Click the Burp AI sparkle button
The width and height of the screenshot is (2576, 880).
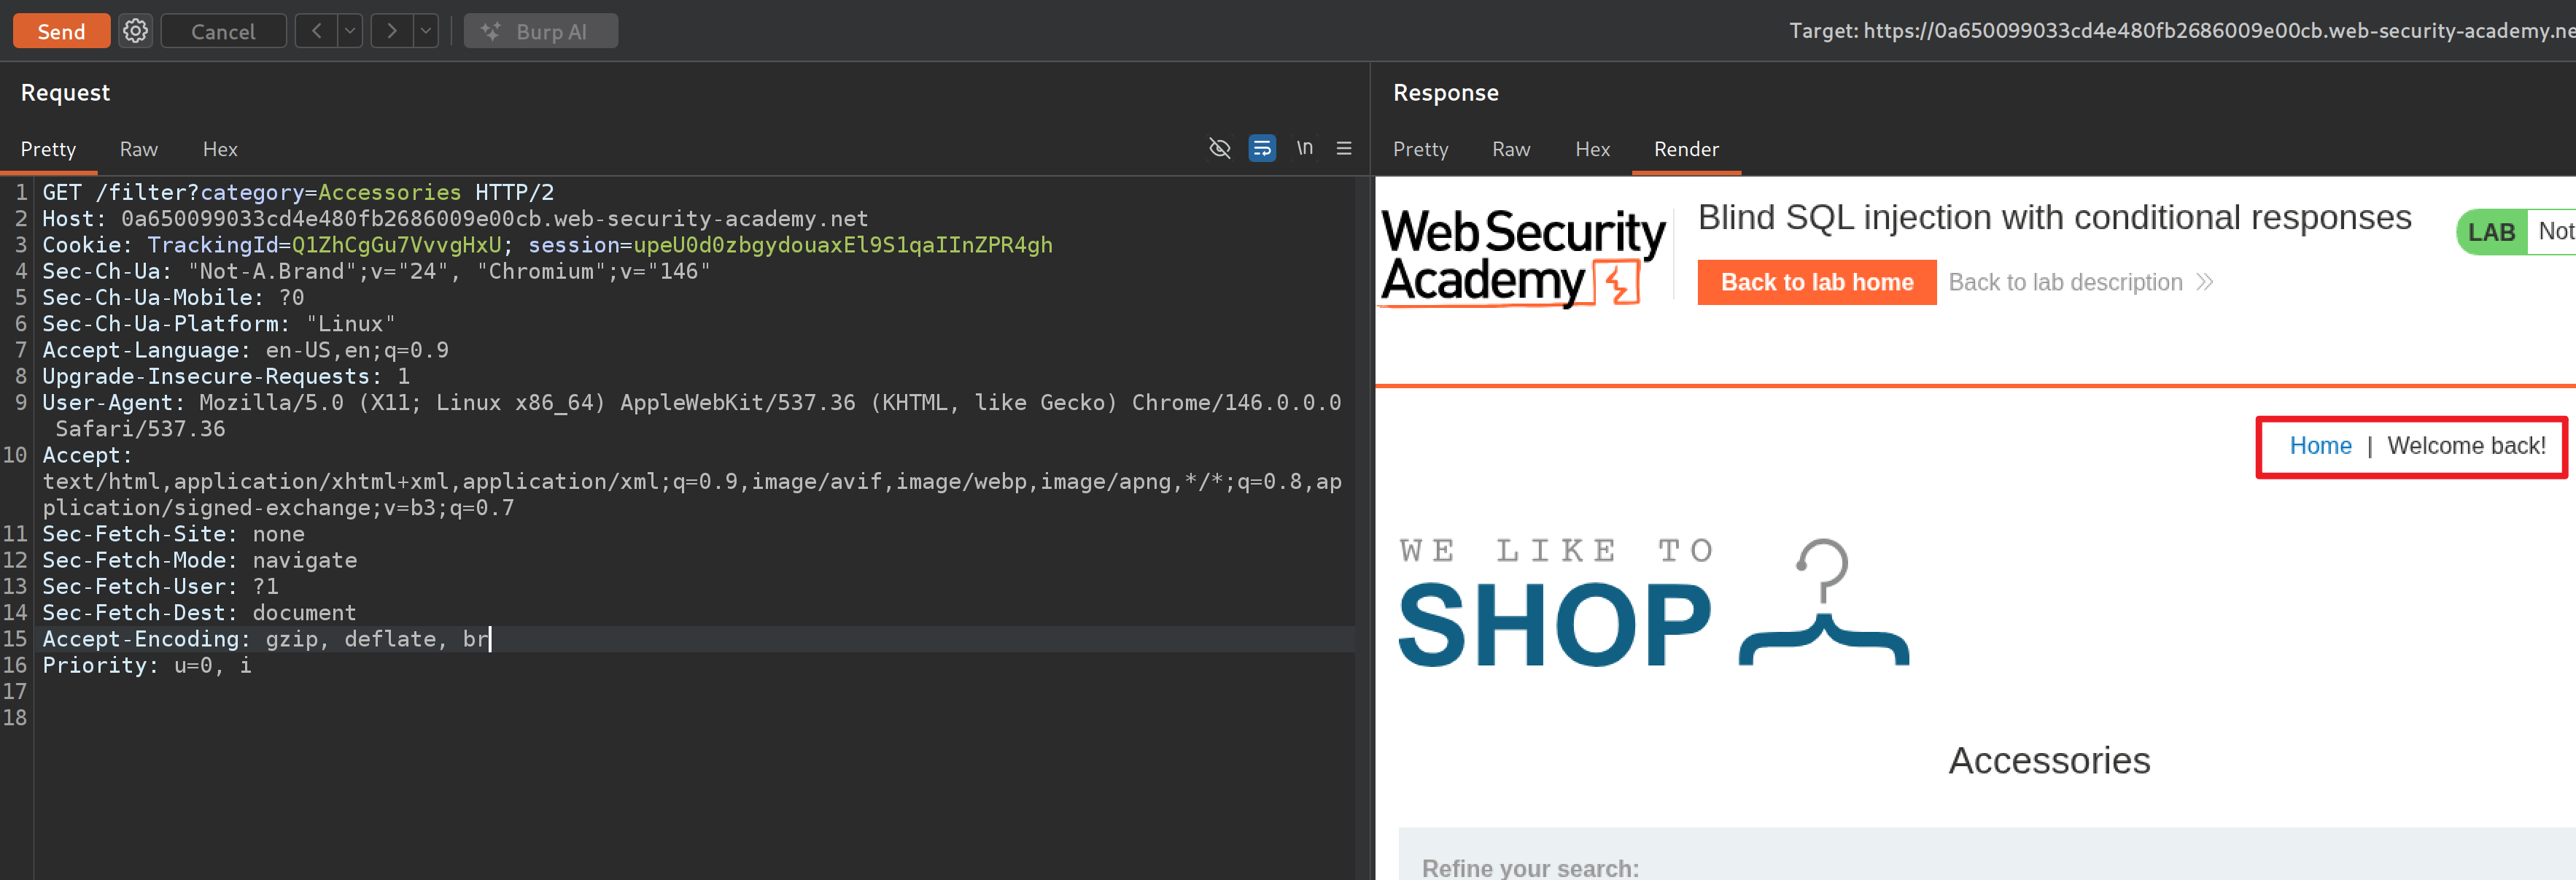point(540,31)
